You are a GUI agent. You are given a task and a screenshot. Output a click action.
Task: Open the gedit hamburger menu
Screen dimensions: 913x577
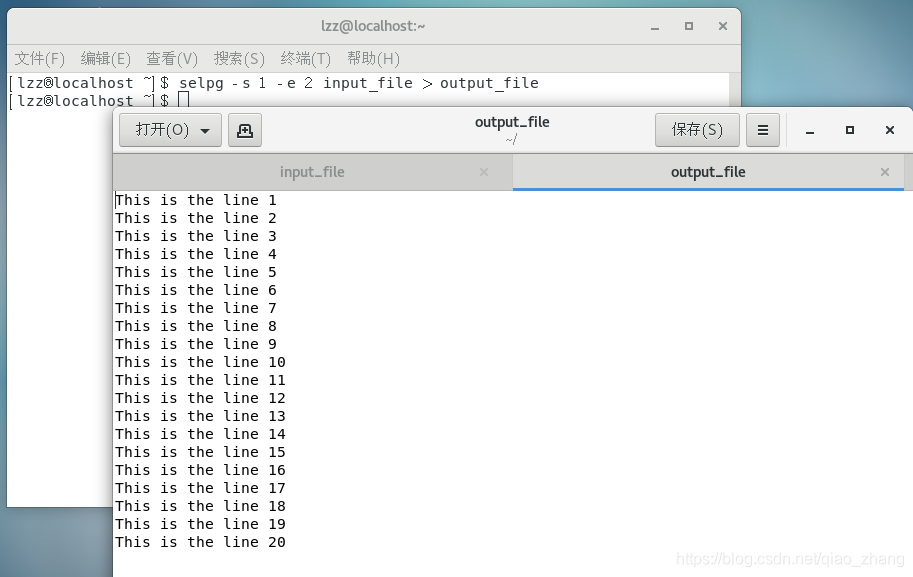(x=763, y=130)
